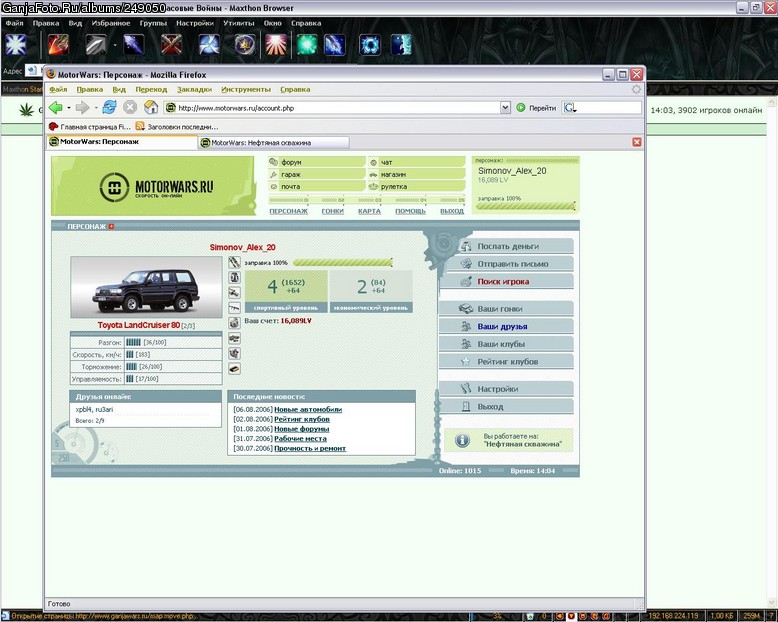Click the snowflake star icon in Maxthon toolbar
The image size is (778, 622).
pyautogui.click(x=16, y=45)
